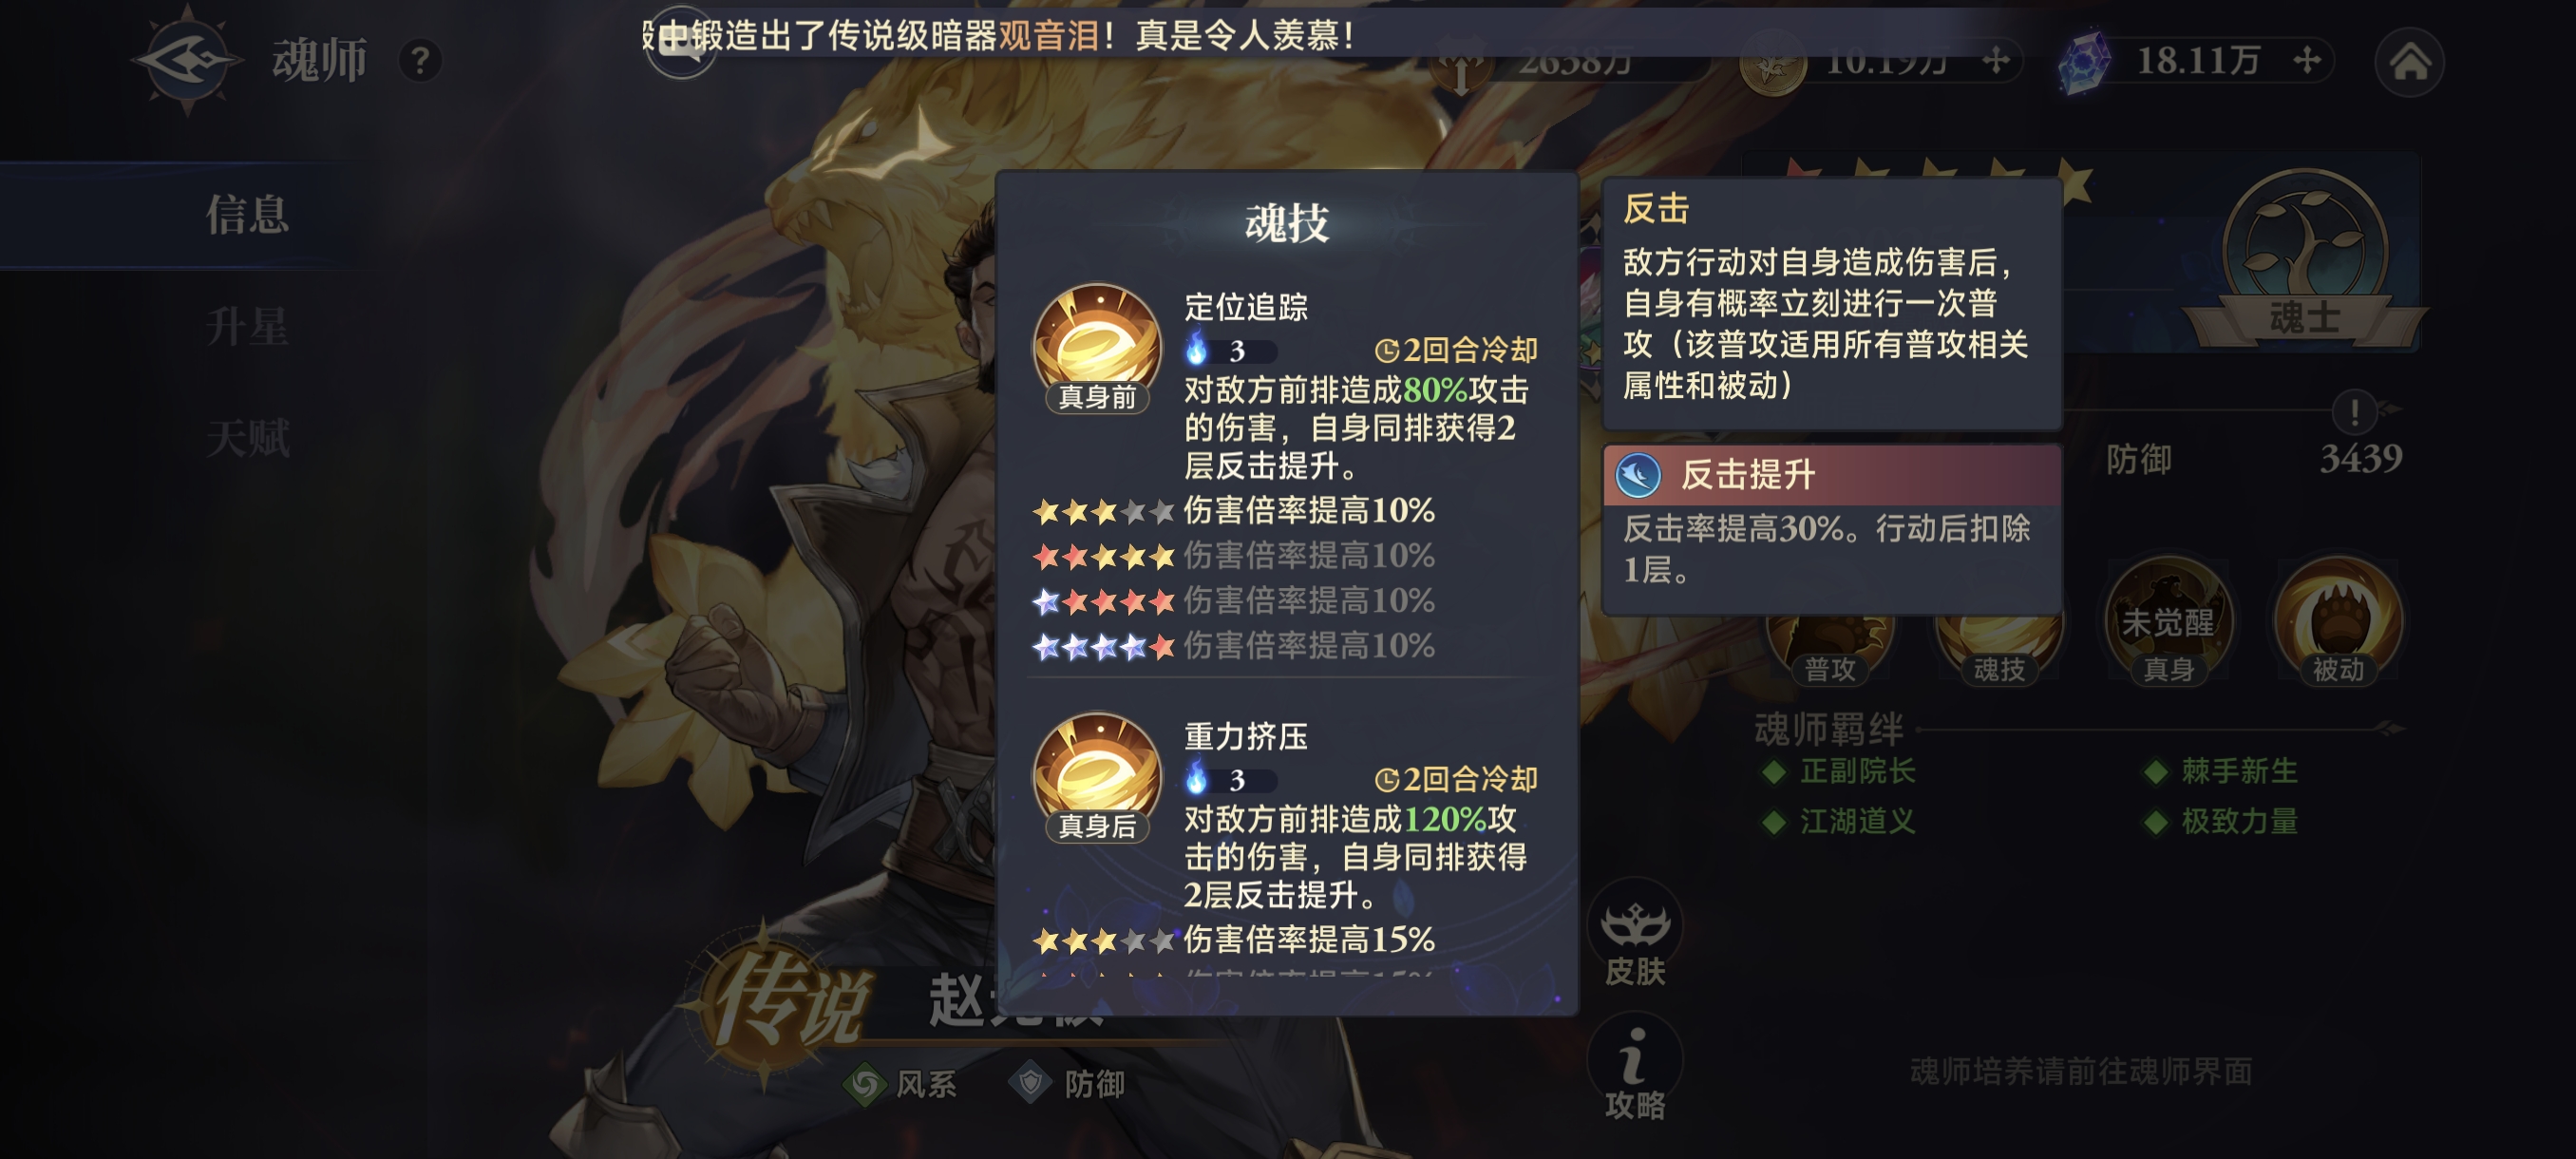The width and height of the screenshot is (2576, 1159).
Task: Tap the home icon at top right
Action: point(2409,62)
